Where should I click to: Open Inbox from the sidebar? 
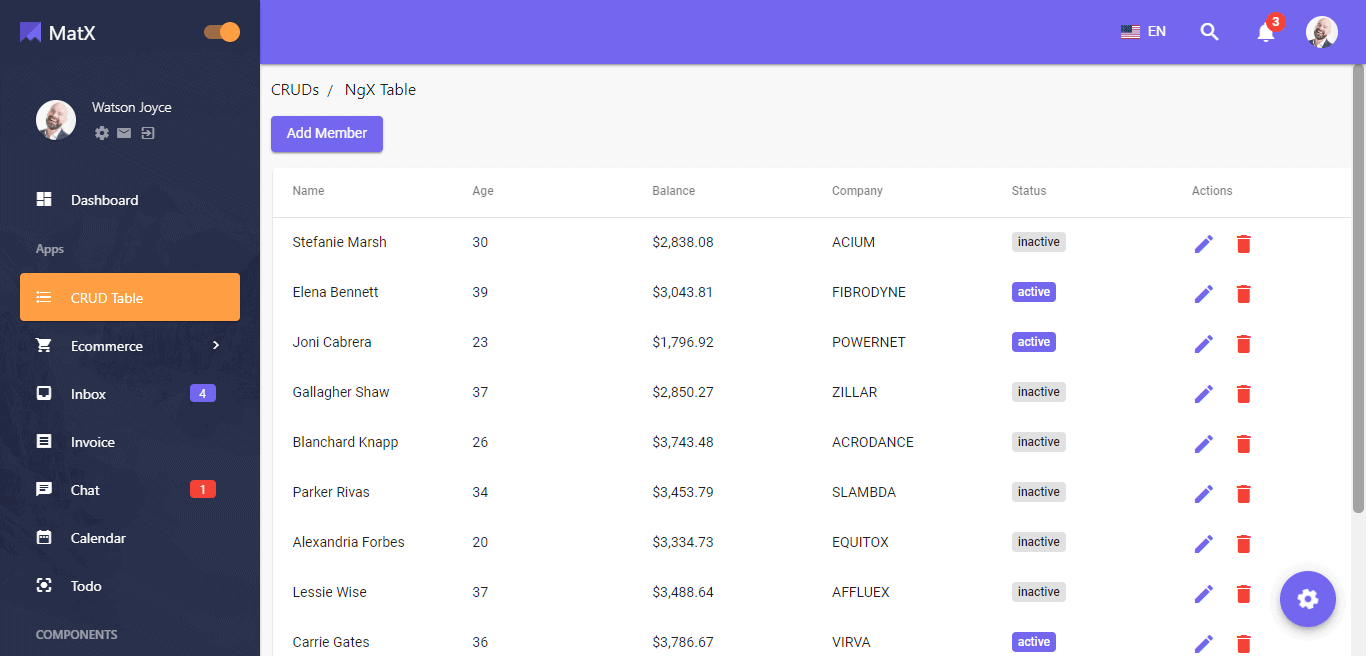pyautogui.click(x=88, y=394)
